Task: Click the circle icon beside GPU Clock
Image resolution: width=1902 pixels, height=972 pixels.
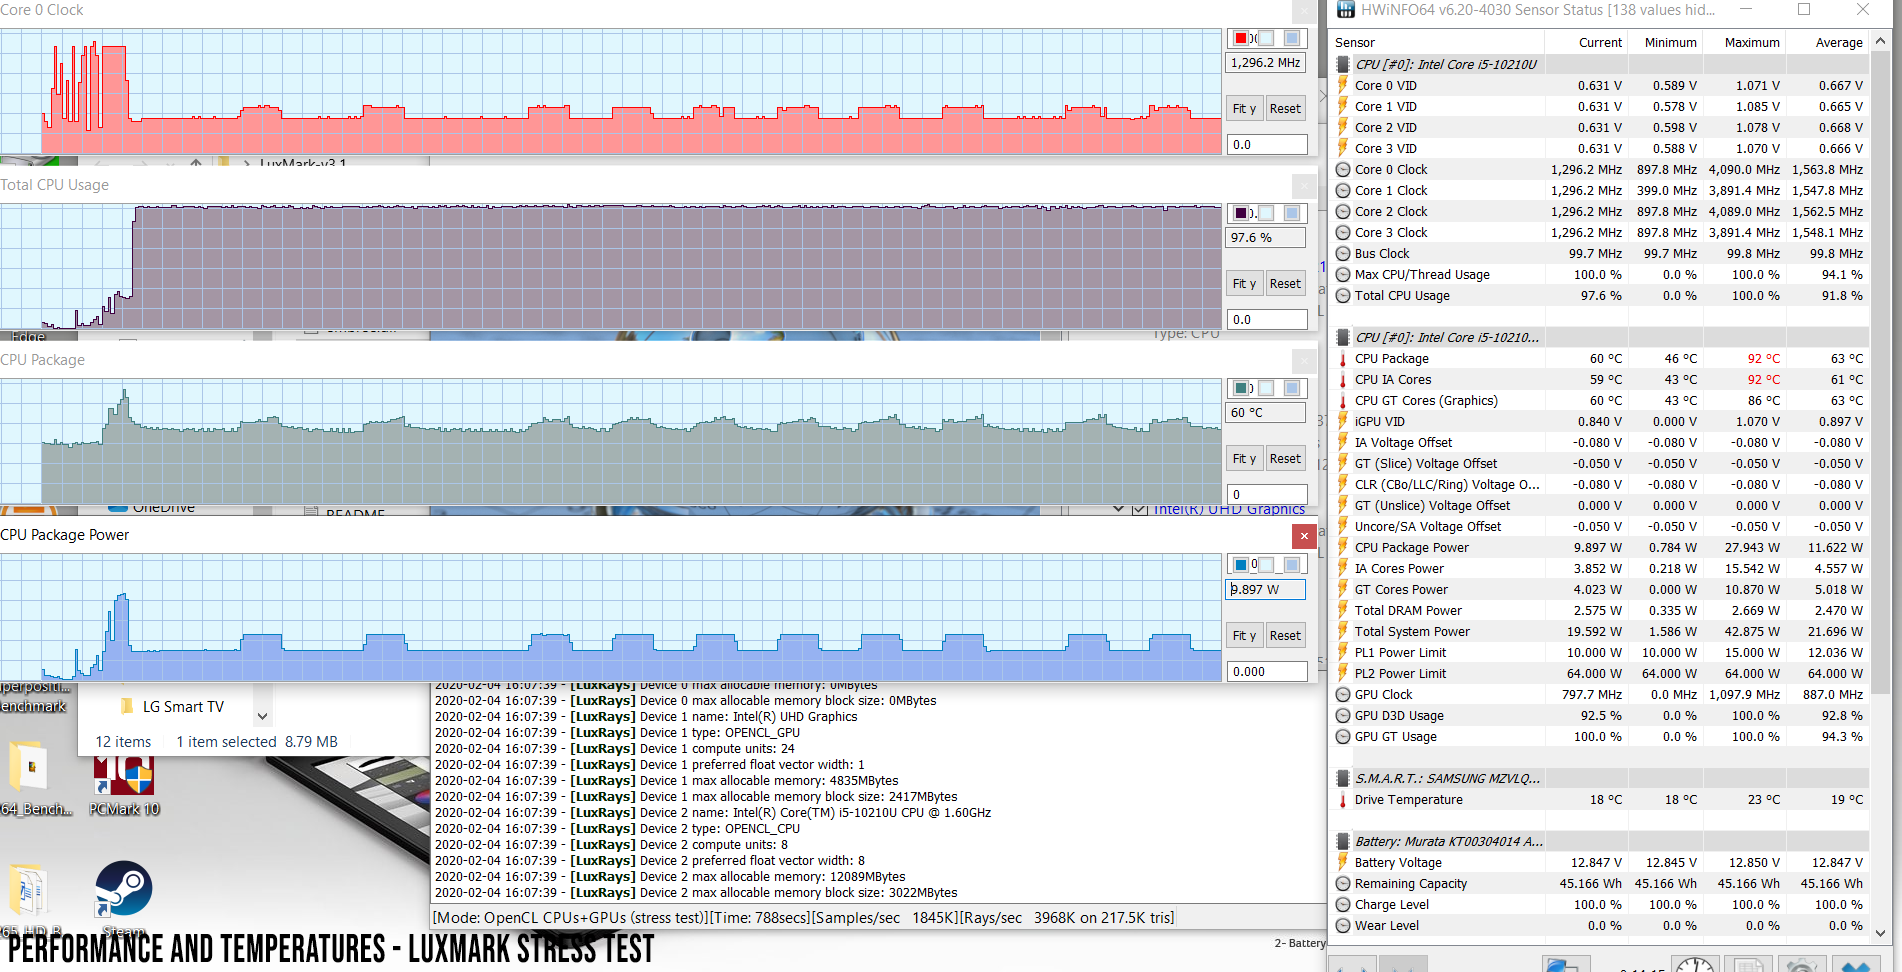Action: click(x=1343, y=694)
